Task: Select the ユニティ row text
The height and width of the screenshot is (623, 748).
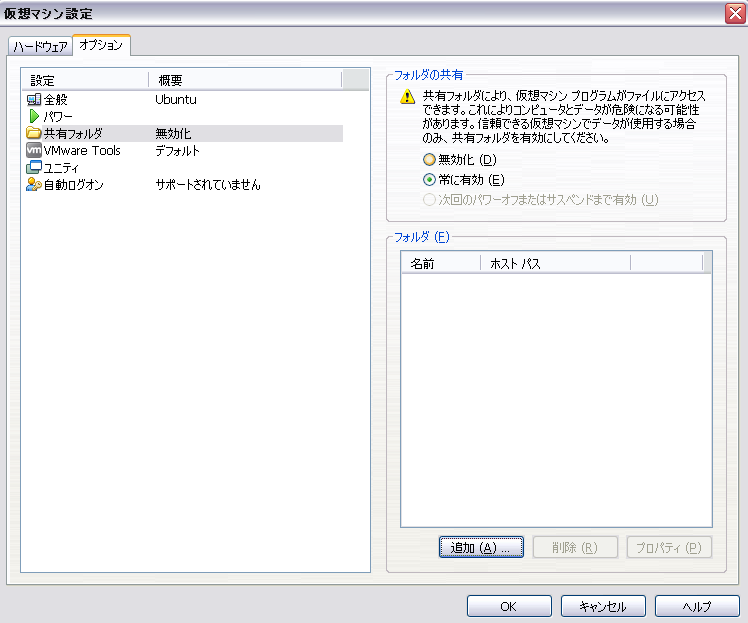Action: 61,167
